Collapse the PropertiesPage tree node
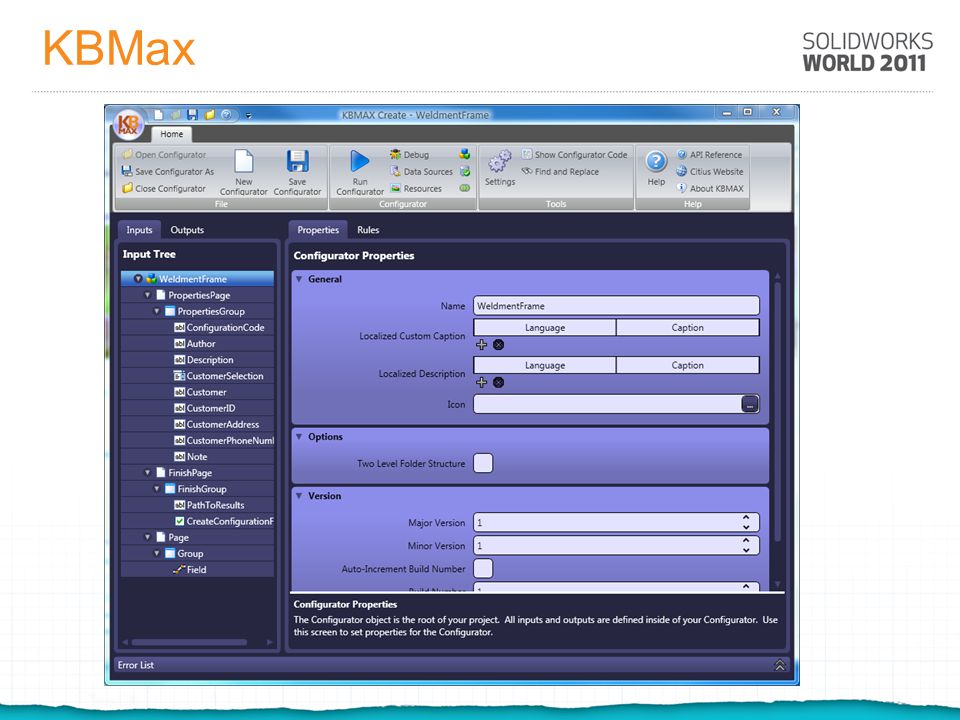Image resolution: width=960 pixels, height=720 pixels. pyautogui.click(x=148, y=295)
